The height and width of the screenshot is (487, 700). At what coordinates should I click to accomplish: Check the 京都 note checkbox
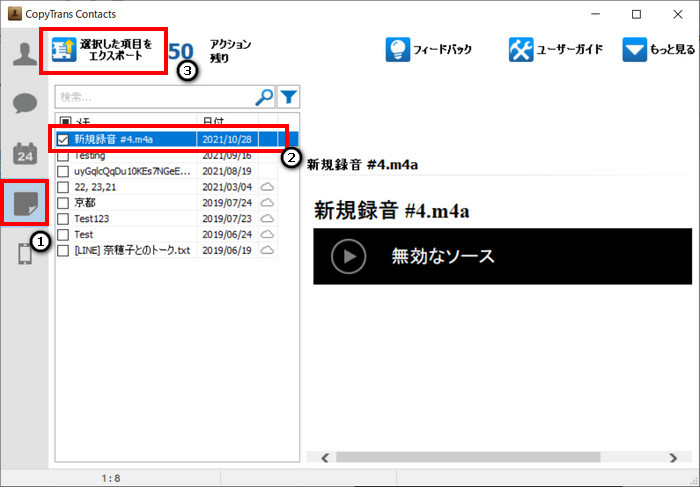click(63, 203)
